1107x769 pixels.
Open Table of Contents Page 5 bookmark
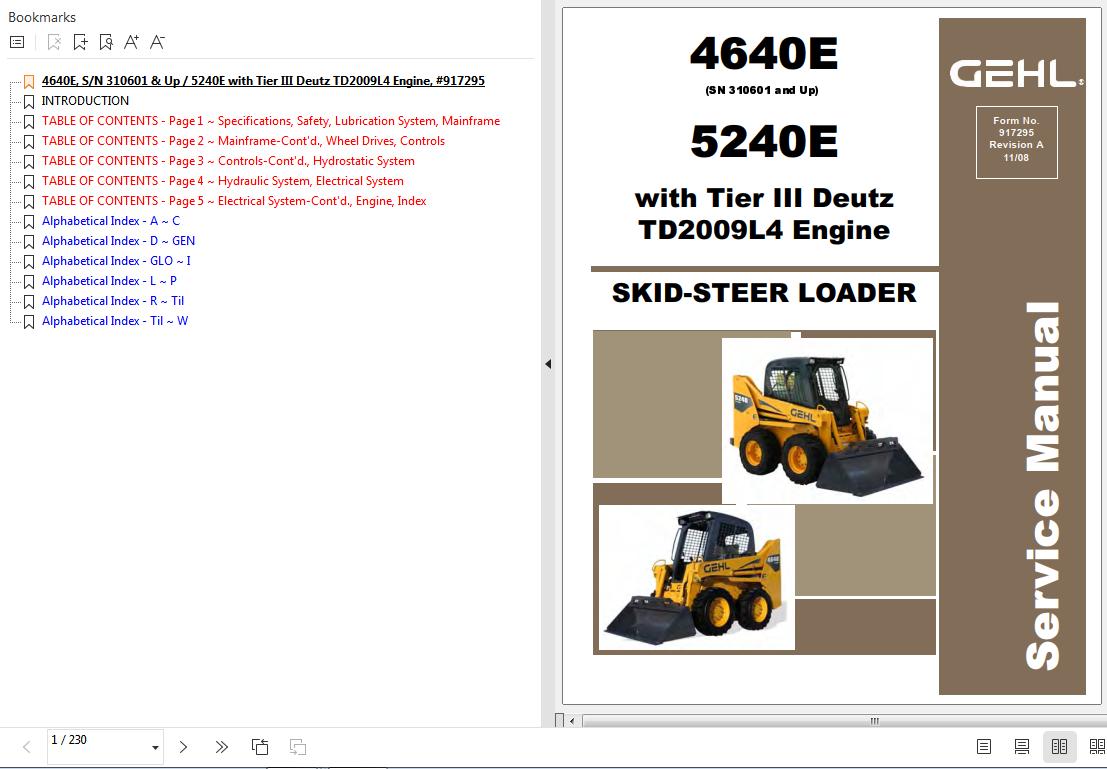tap(234, 201)
